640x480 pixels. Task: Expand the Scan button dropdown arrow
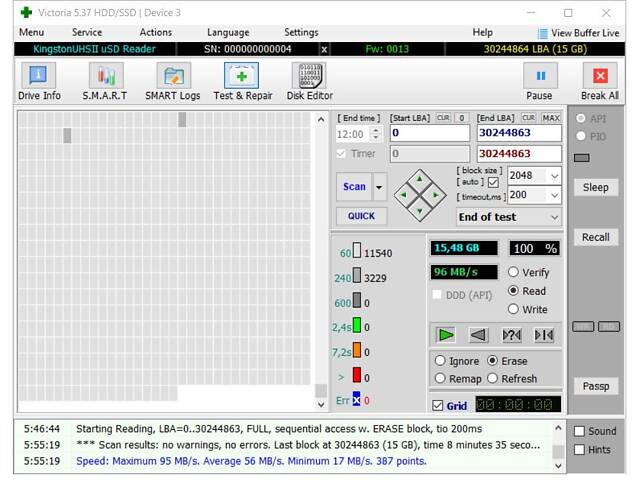379,187
